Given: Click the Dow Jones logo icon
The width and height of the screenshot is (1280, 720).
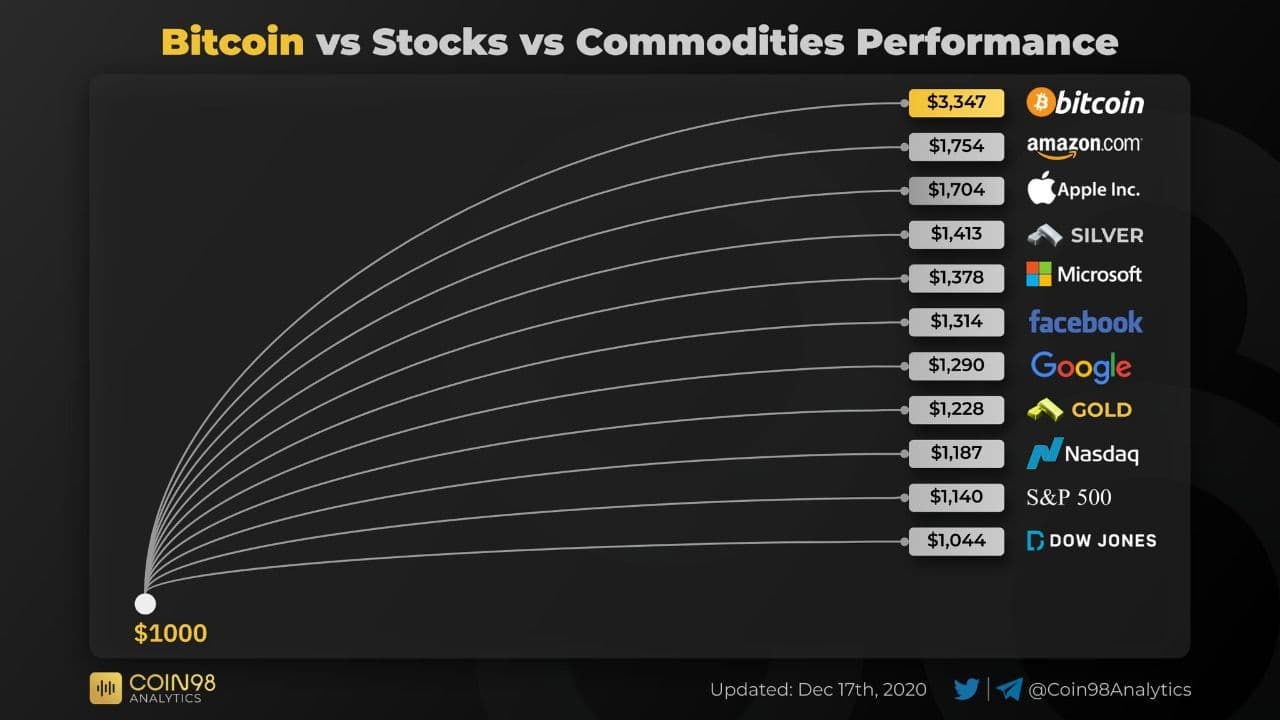Looking at the screenshot, I should click(x=1036, y=541).
